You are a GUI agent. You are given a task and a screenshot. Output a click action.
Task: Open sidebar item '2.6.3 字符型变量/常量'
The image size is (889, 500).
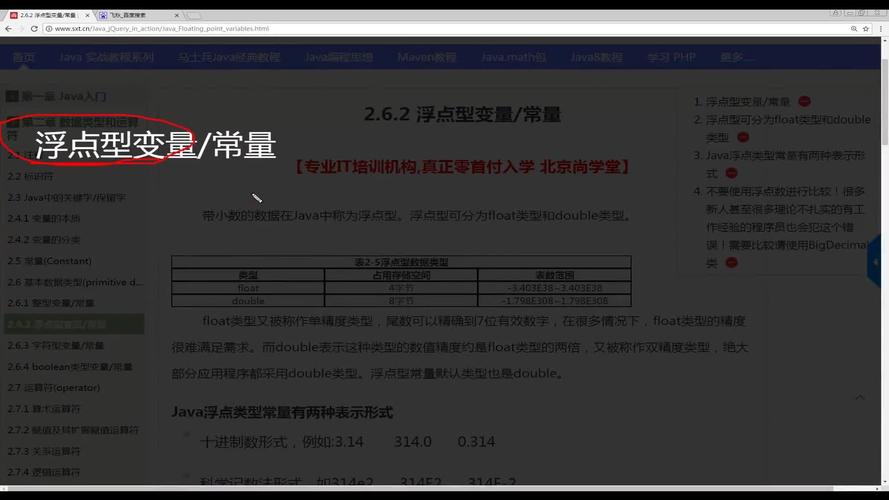[x=56, y=345]
